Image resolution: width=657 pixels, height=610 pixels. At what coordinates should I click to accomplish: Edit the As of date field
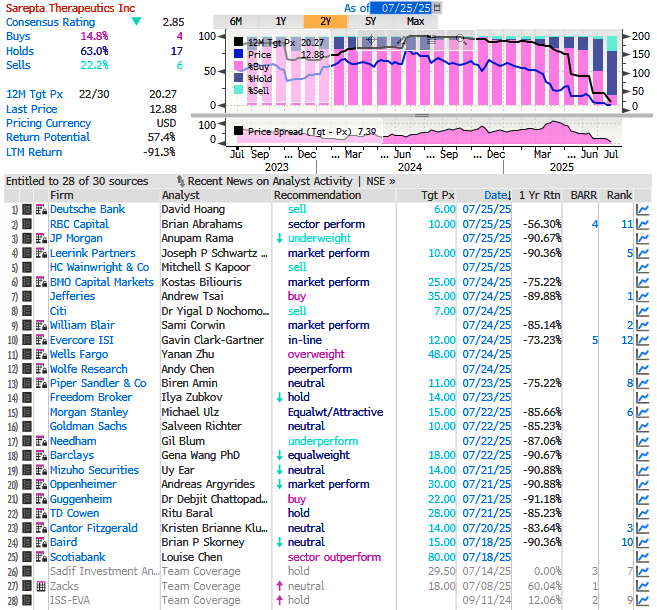404,8
